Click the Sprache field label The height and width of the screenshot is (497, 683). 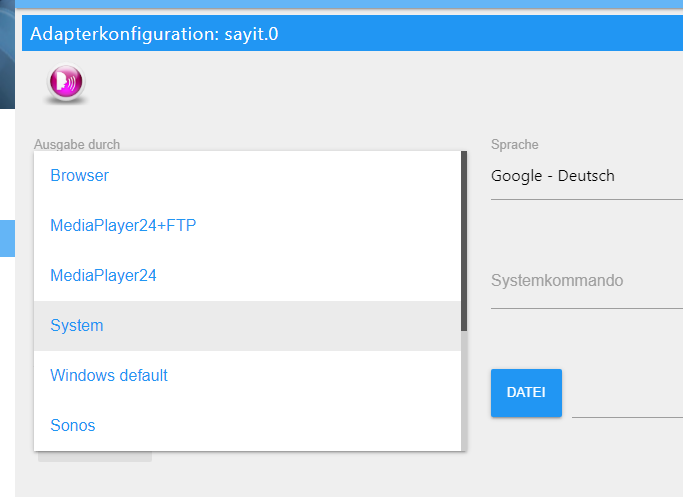click(515, 145)
